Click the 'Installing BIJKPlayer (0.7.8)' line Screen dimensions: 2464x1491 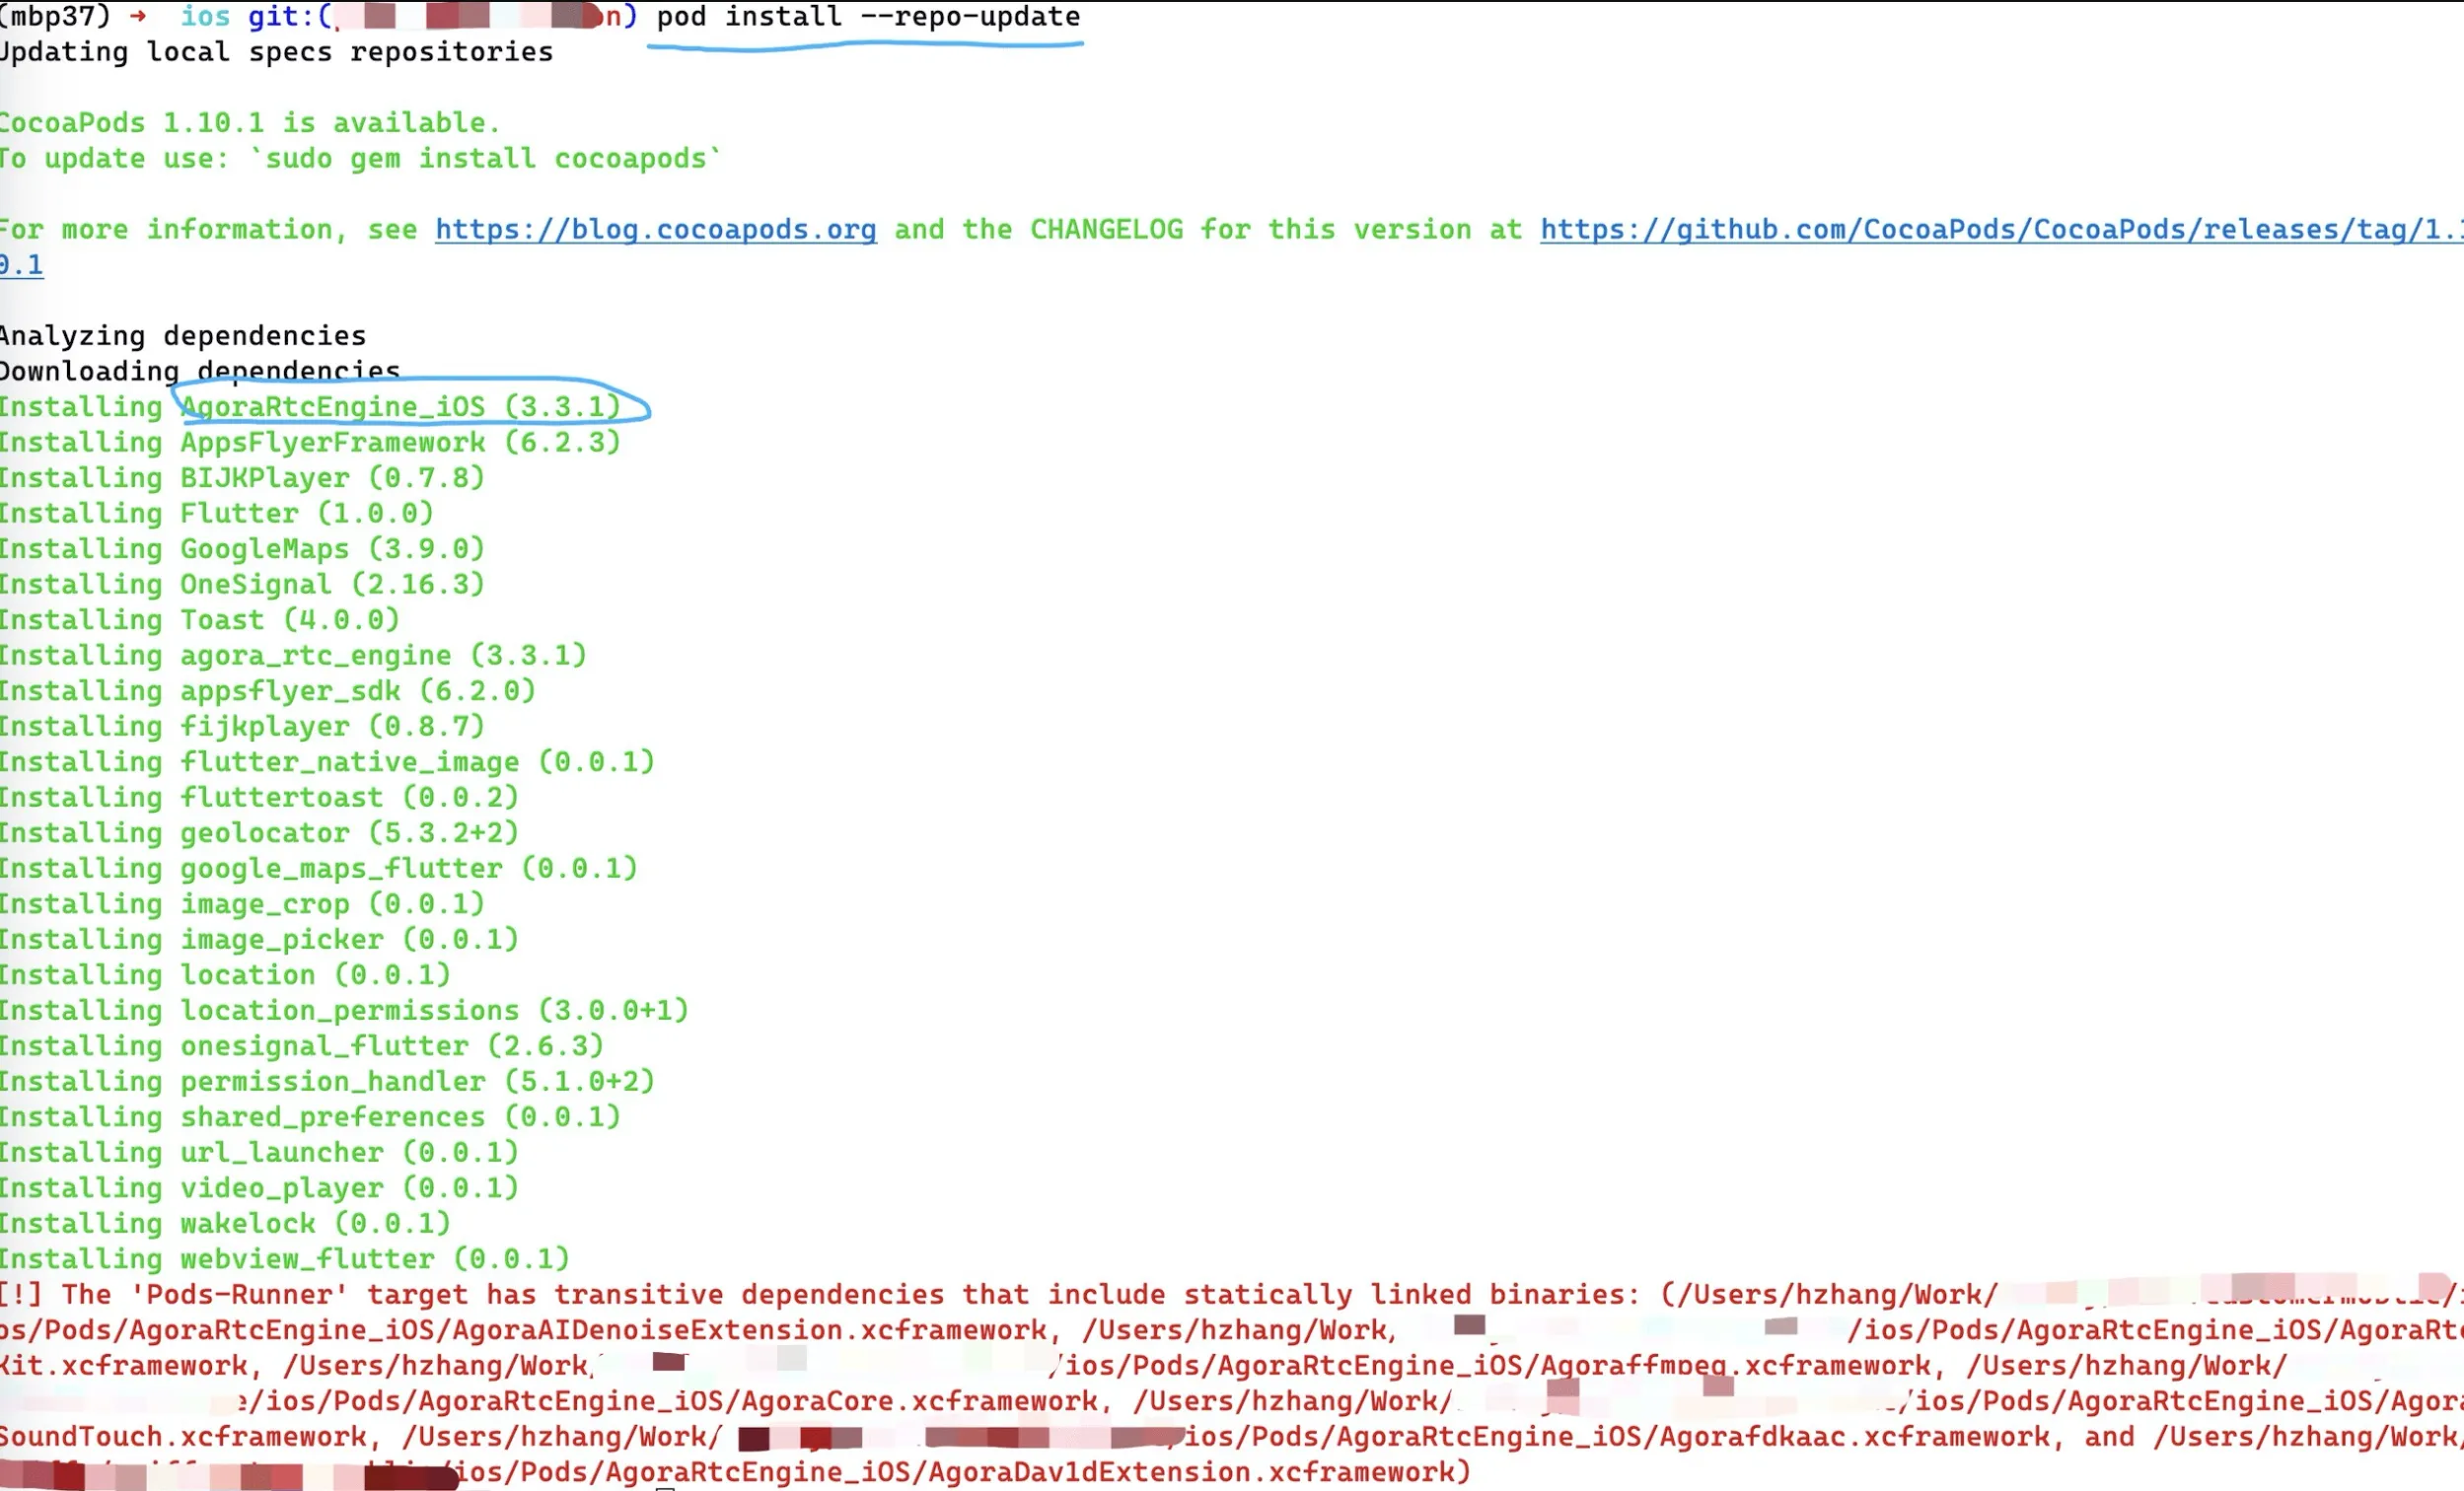coord(242,478)
